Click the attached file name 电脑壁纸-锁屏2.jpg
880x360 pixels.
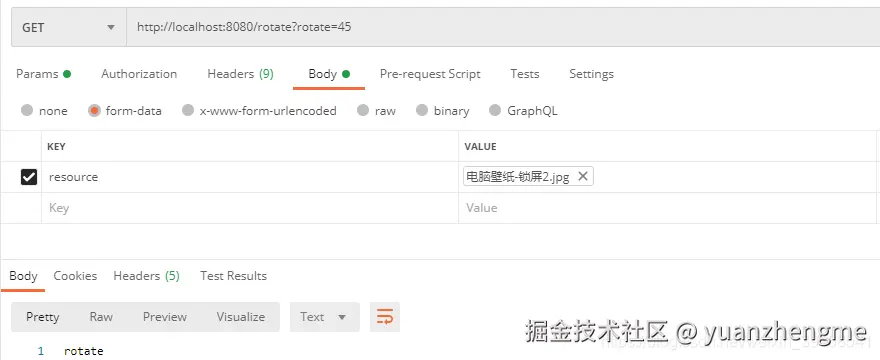[x=517, y=177]
